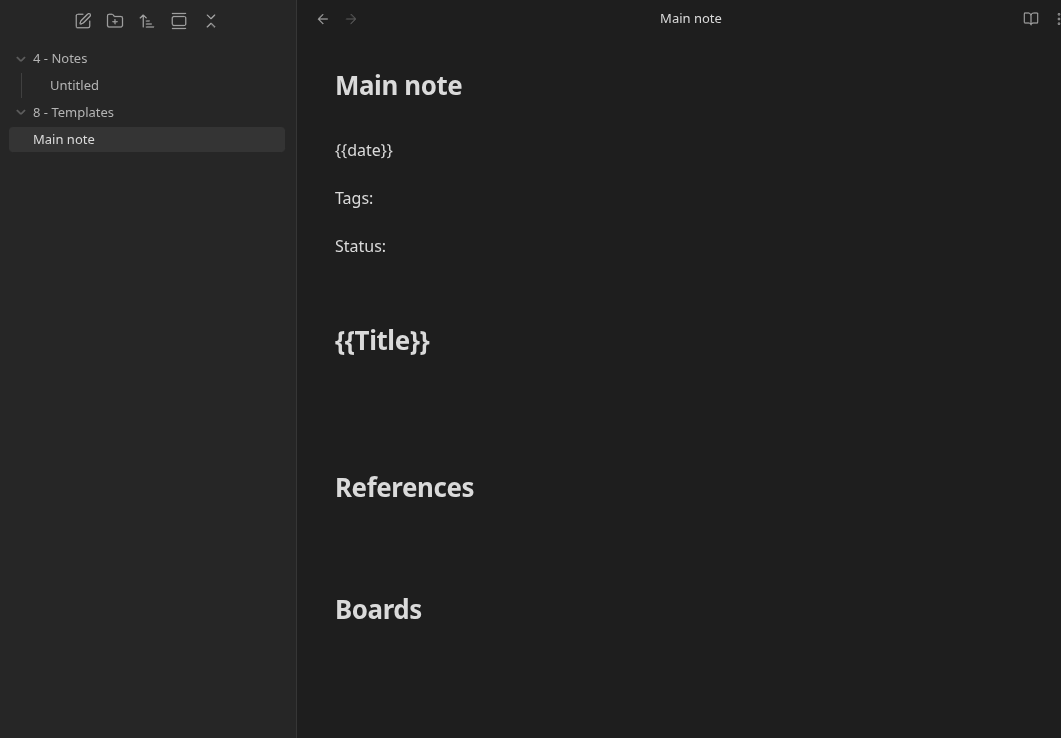Screen dimensions: 1061x738
Task: Open the change sort order menu
Action: (x=147, y=21)
